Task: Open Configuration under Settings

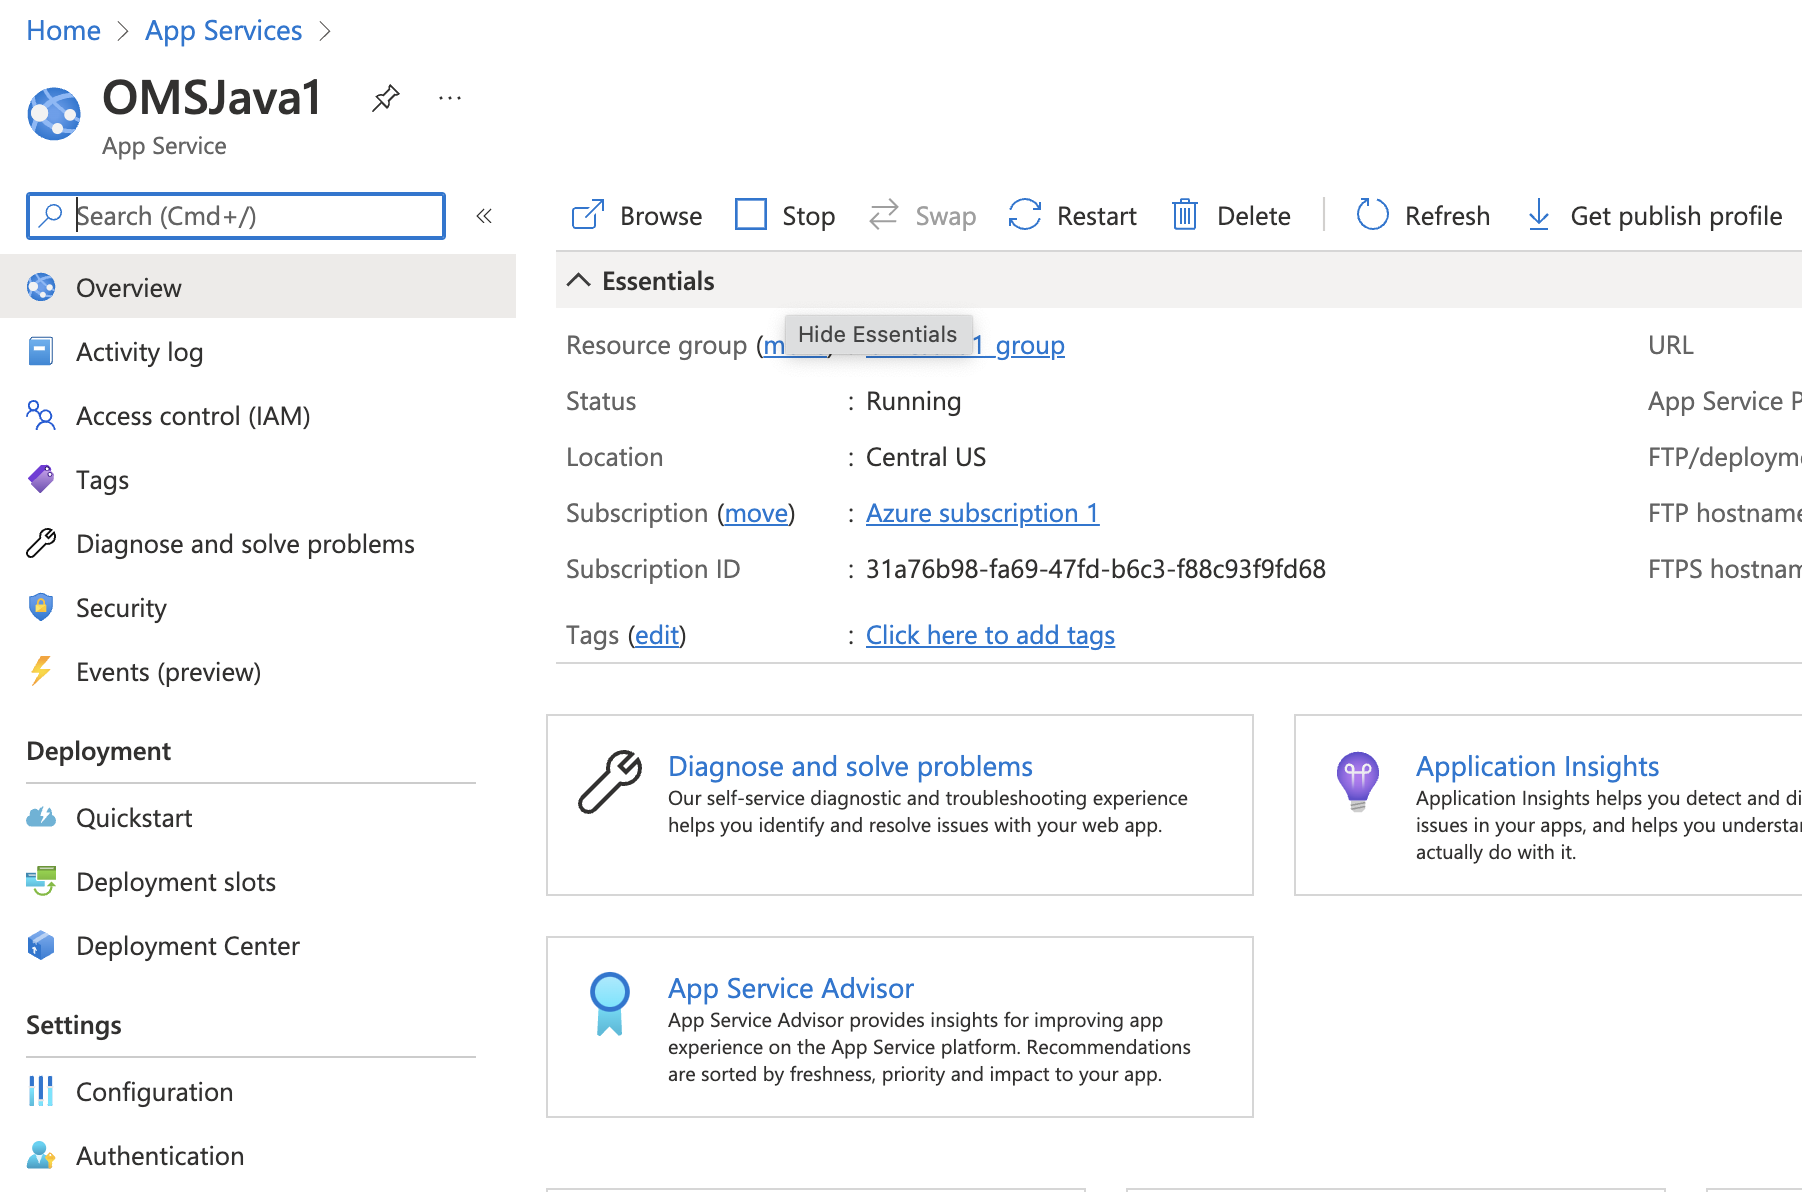Action: coord(258,1092)
